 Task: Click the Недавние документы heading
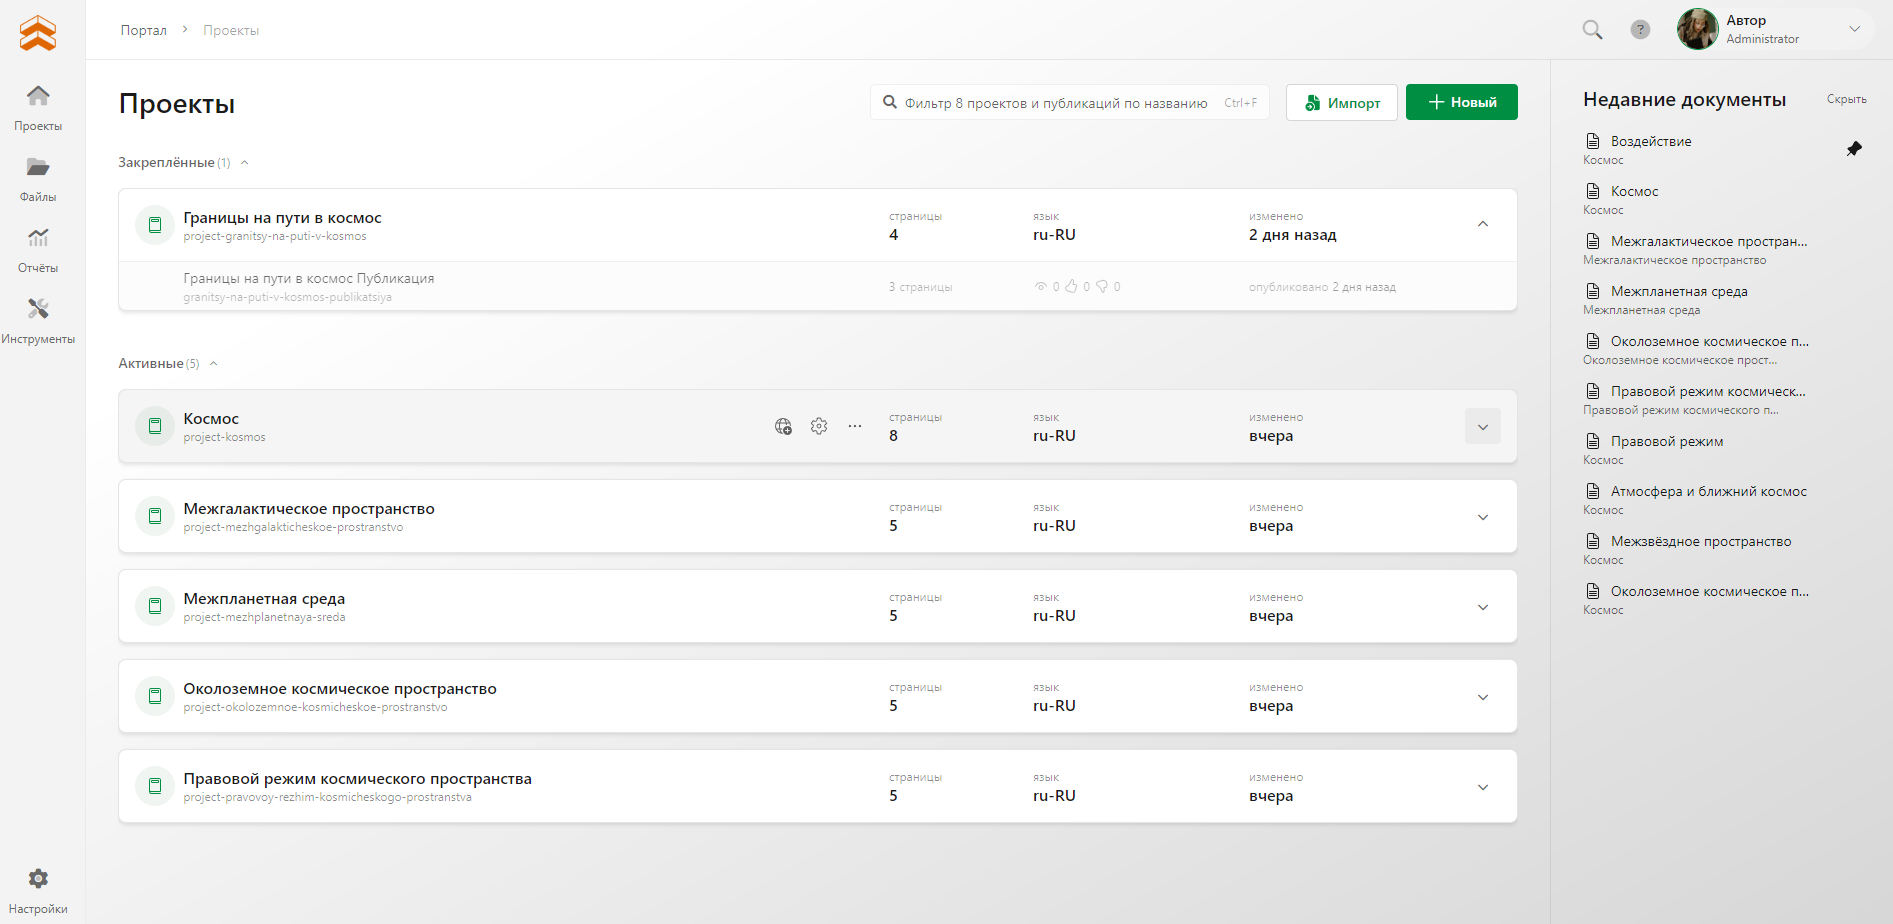pos(1684,99)
